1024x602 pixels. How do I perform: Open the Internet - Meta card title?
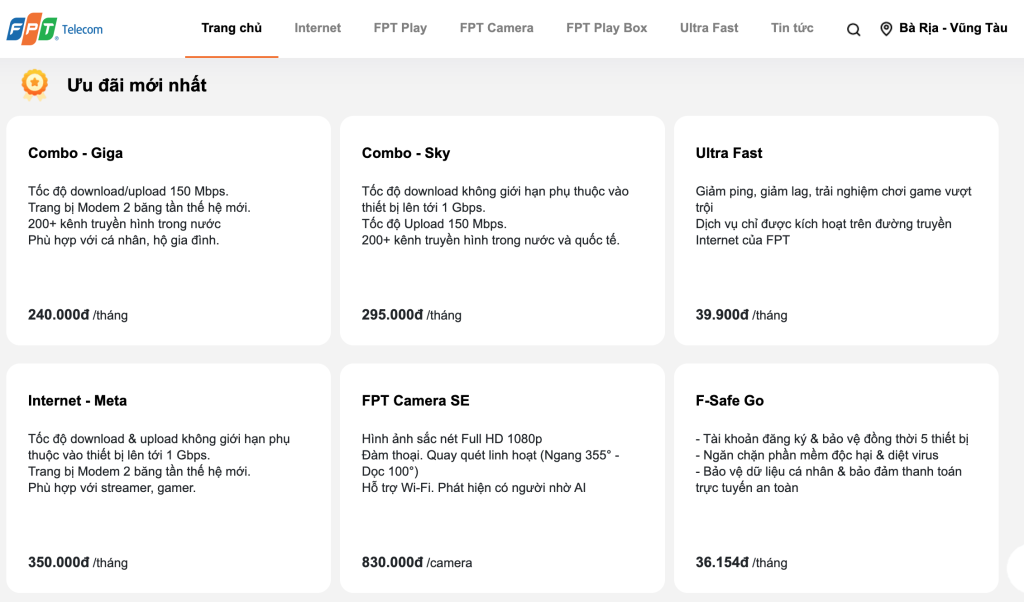(x=77, y=400)
